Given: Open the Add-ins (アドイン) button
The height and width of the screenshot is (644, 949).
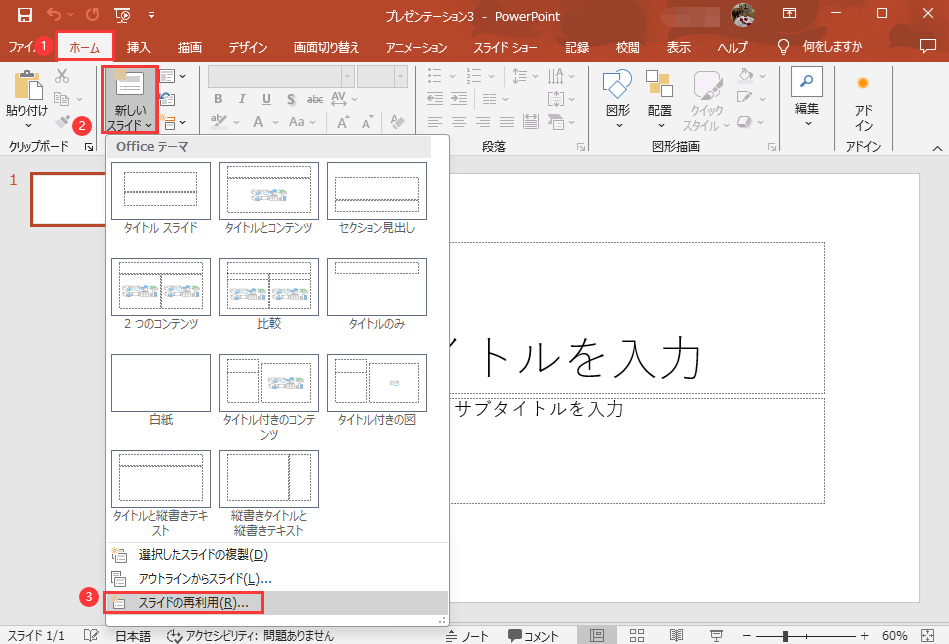Looking at the screenshot, I should (863, 102).
